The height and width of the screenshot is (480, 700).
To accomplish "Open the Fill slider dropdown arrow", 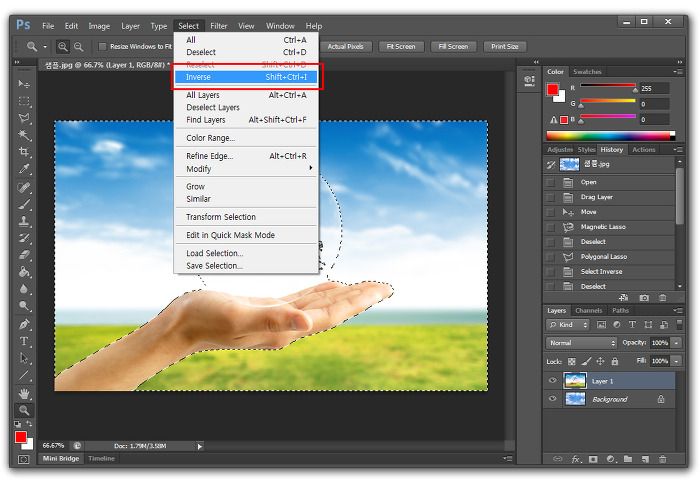I will [x=677, y=361].
